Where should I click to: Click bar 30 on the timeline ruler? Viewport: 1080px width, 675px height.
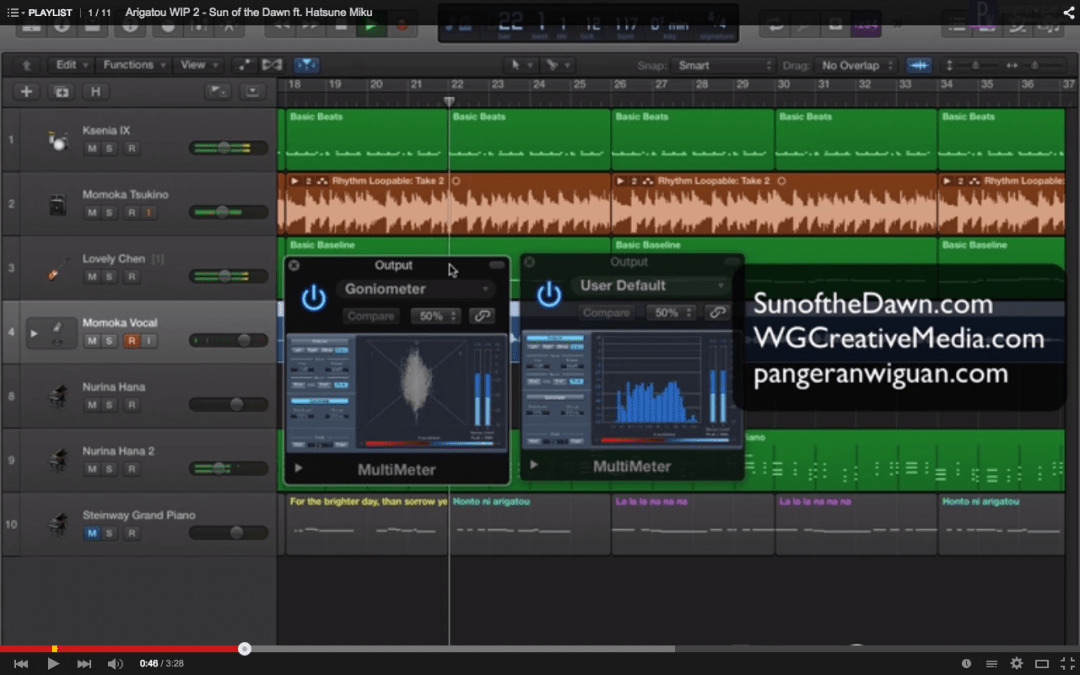point(784,85)
